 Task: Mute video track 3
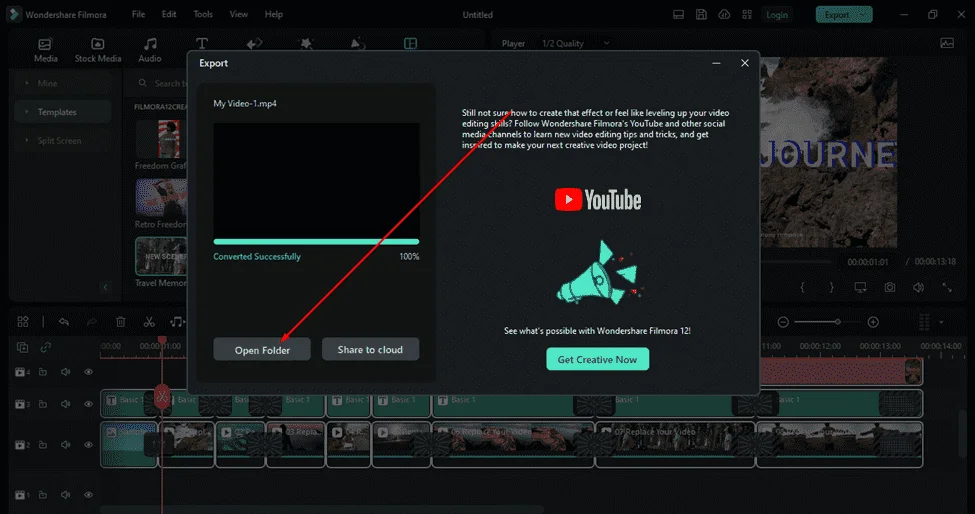pos(65,404)
